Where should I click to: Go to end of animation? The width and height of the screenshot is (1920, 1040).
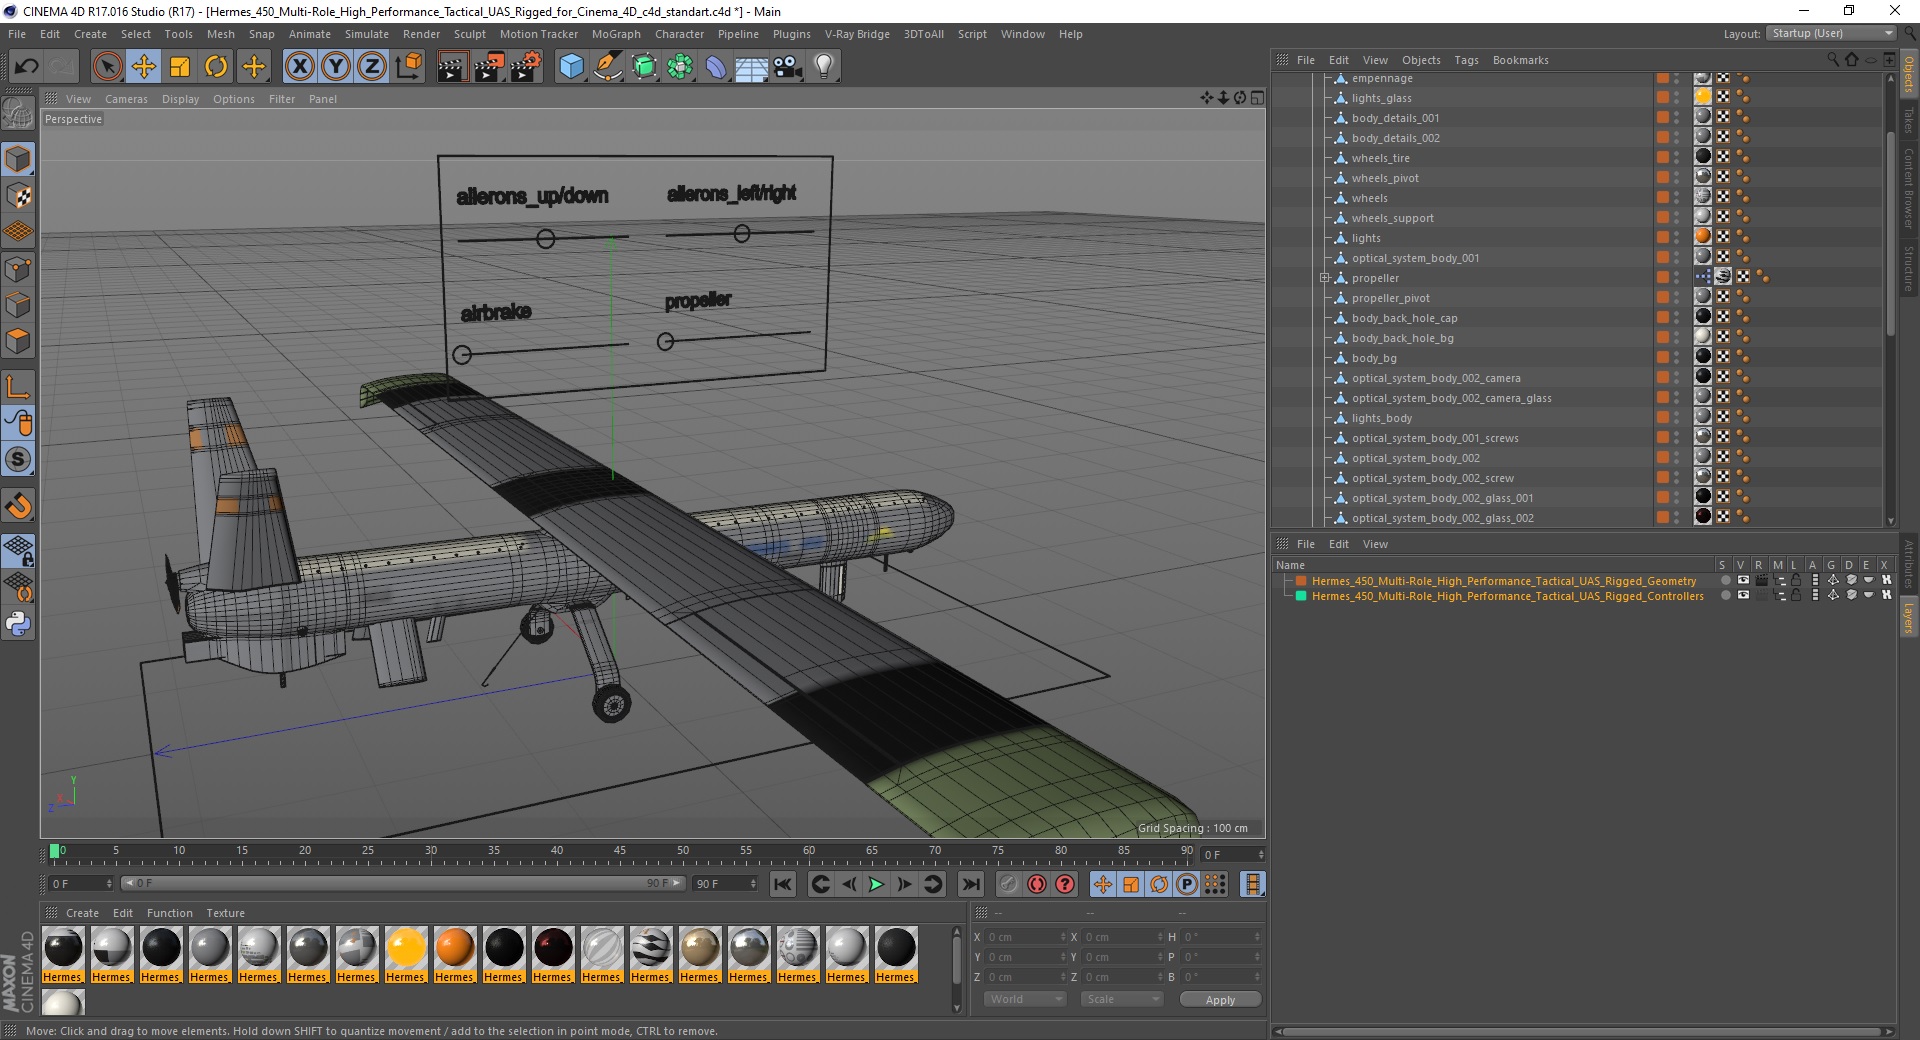click(971, 884)
